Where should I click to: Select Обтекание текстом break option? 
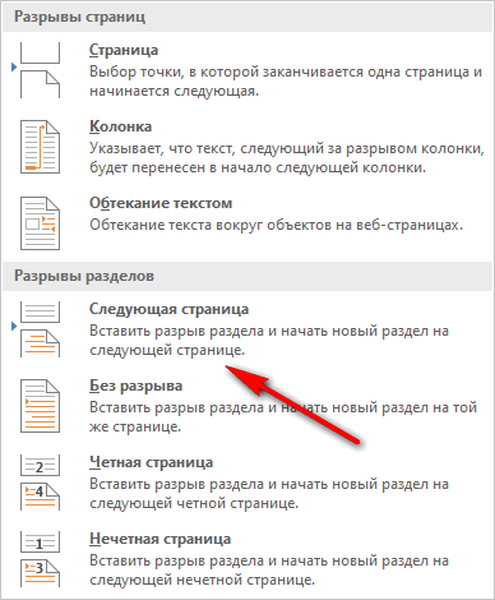(x=247, y=223)
